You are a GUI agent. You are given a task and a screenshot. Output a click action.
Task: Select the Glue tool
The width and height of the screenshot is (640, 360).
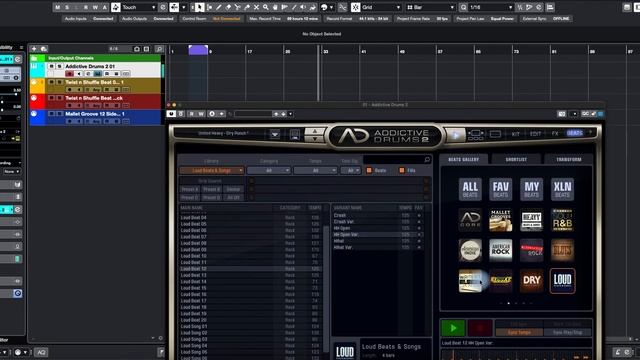[x=247, y=7]
